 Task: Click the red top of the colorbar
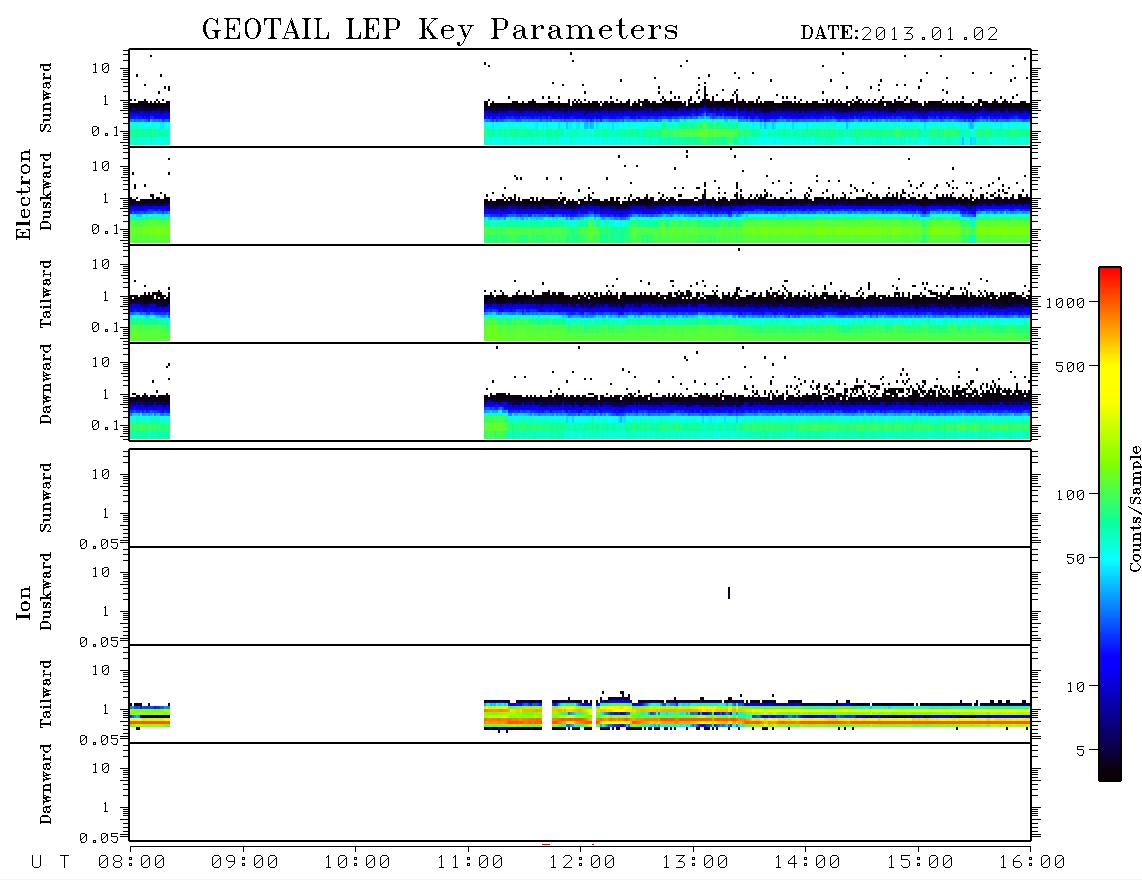(x=1110, y=273)
